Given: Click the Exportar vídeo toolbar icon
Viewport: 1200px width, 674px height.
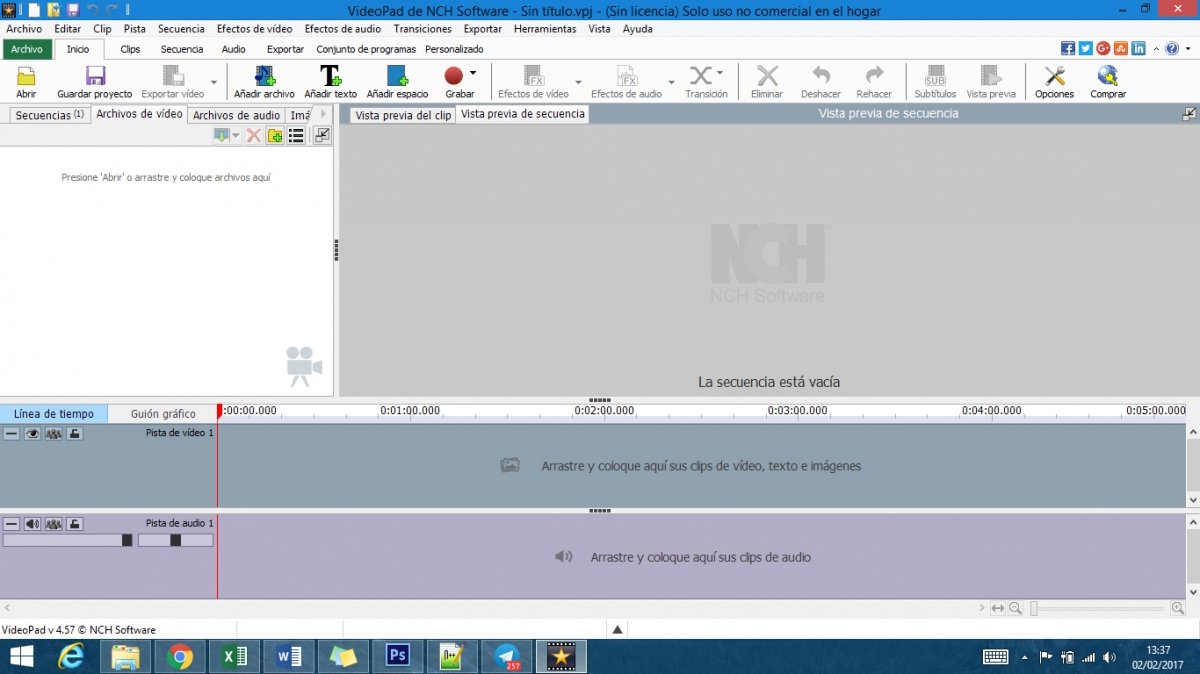Looking at the screenshot, I should [172, 81].
